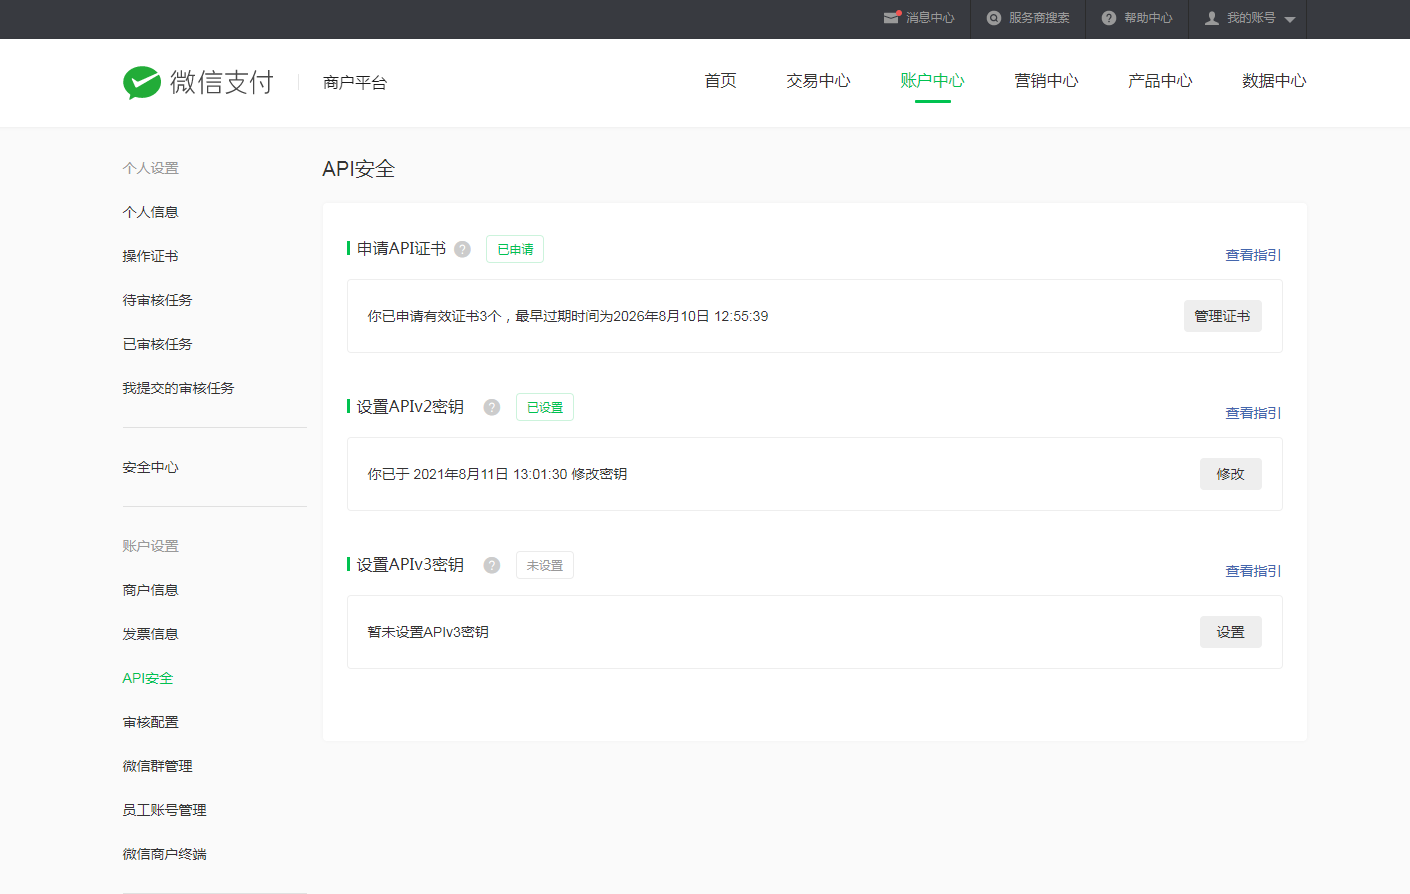Open 查看指引 link for API certificate
The image size is (1410, 894).
[1253, 255]
